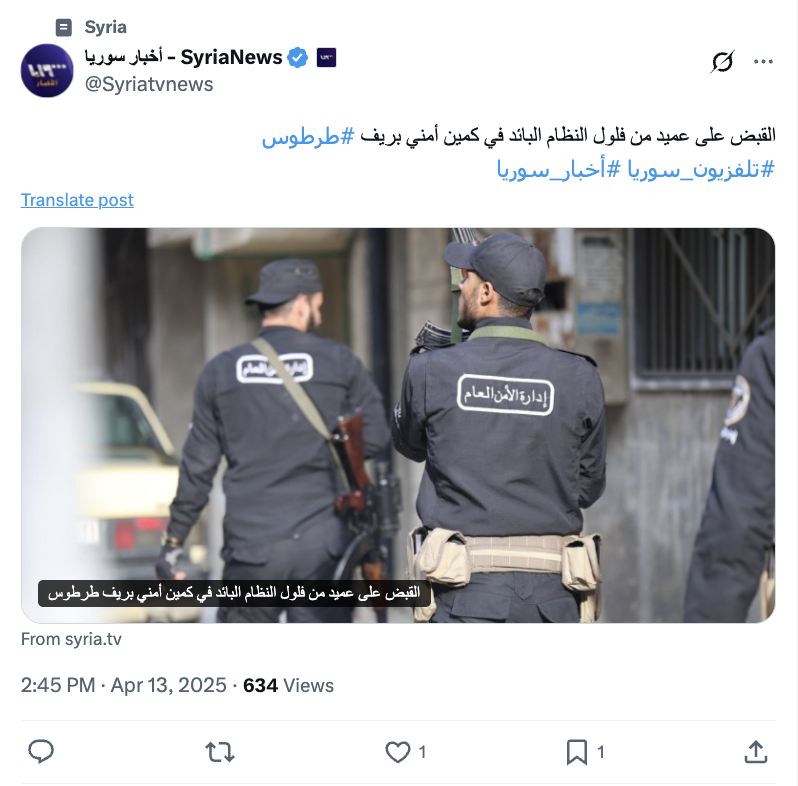Open the three-dot more options menu
Screen dimensions: 798x786
point(763,62)
